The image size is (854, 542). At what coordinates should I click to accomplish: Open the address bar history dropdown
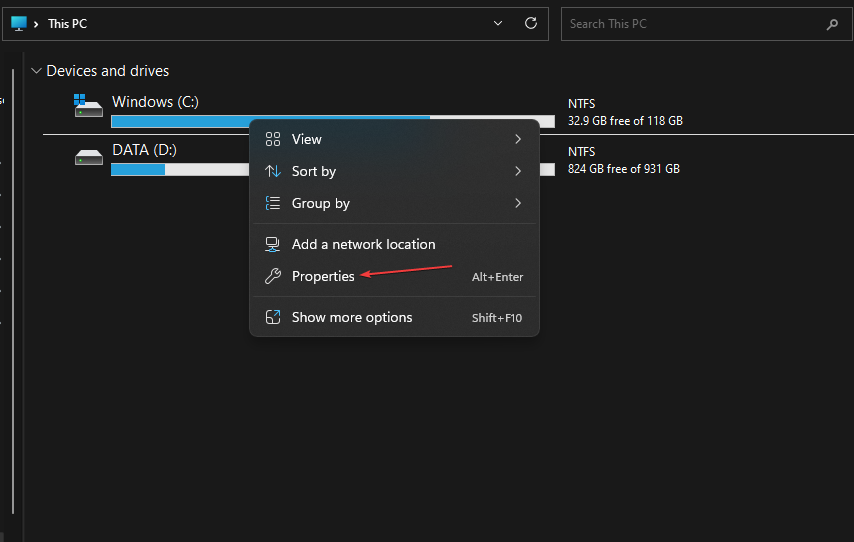coord(498,23)
